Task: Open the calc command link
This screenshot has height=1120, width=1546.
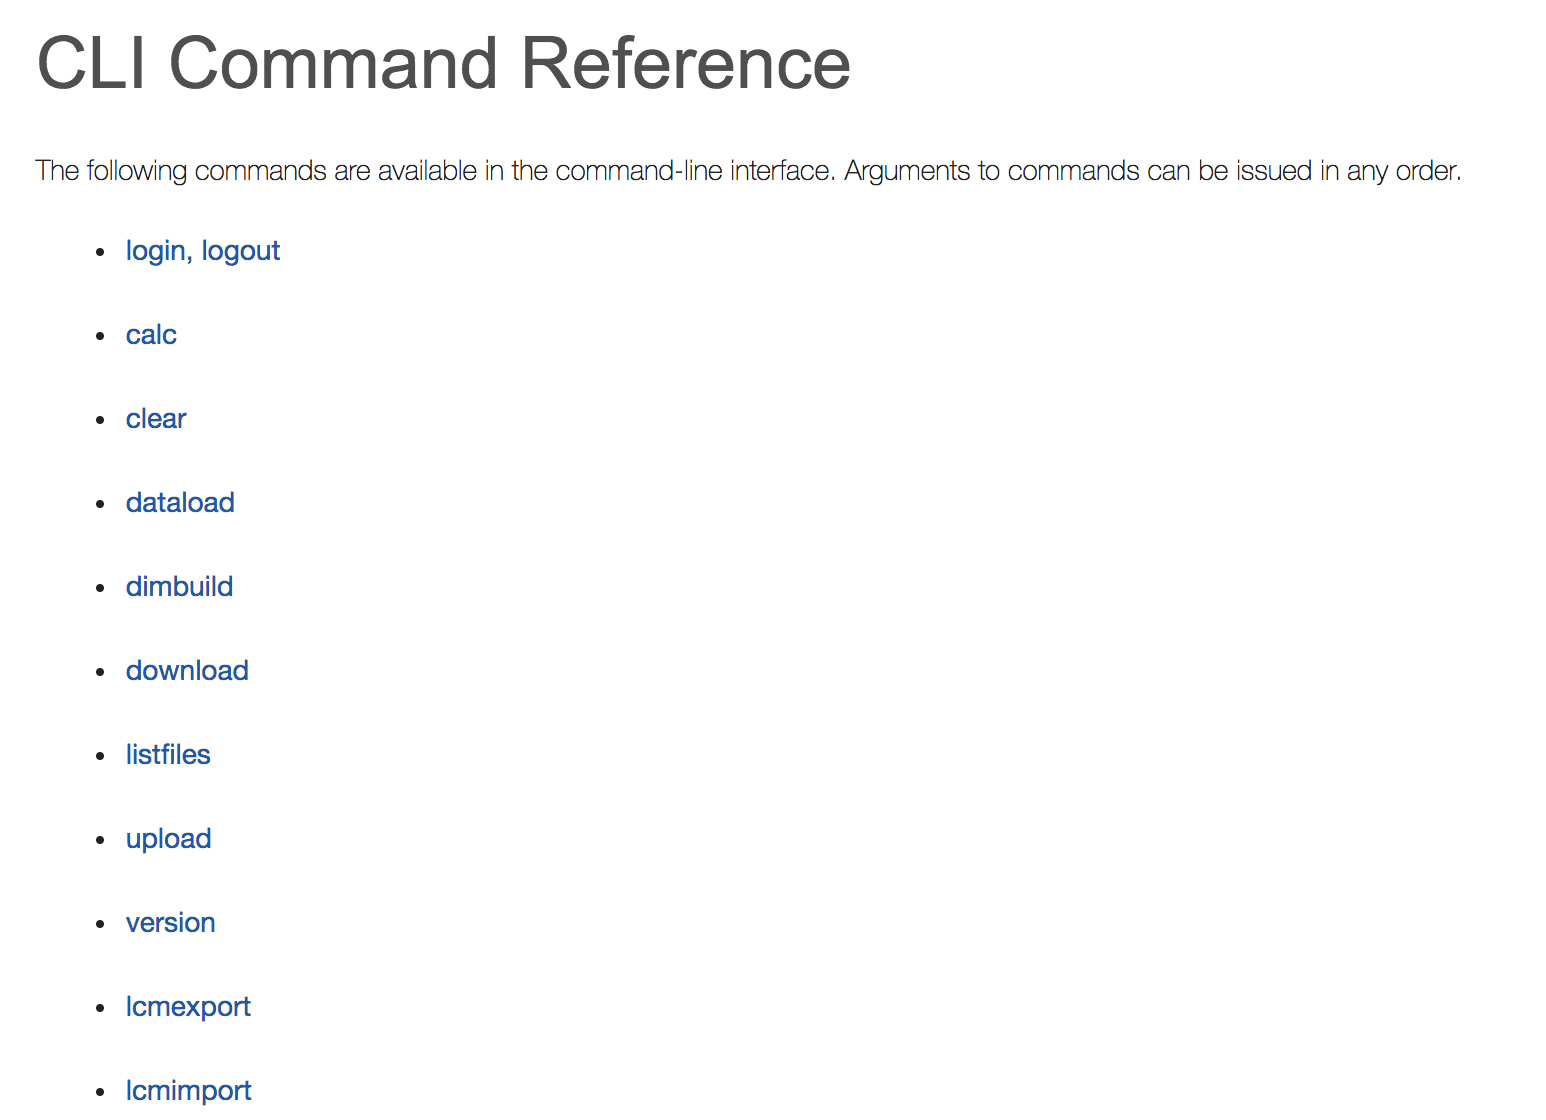Action: (x=151, y=335)
